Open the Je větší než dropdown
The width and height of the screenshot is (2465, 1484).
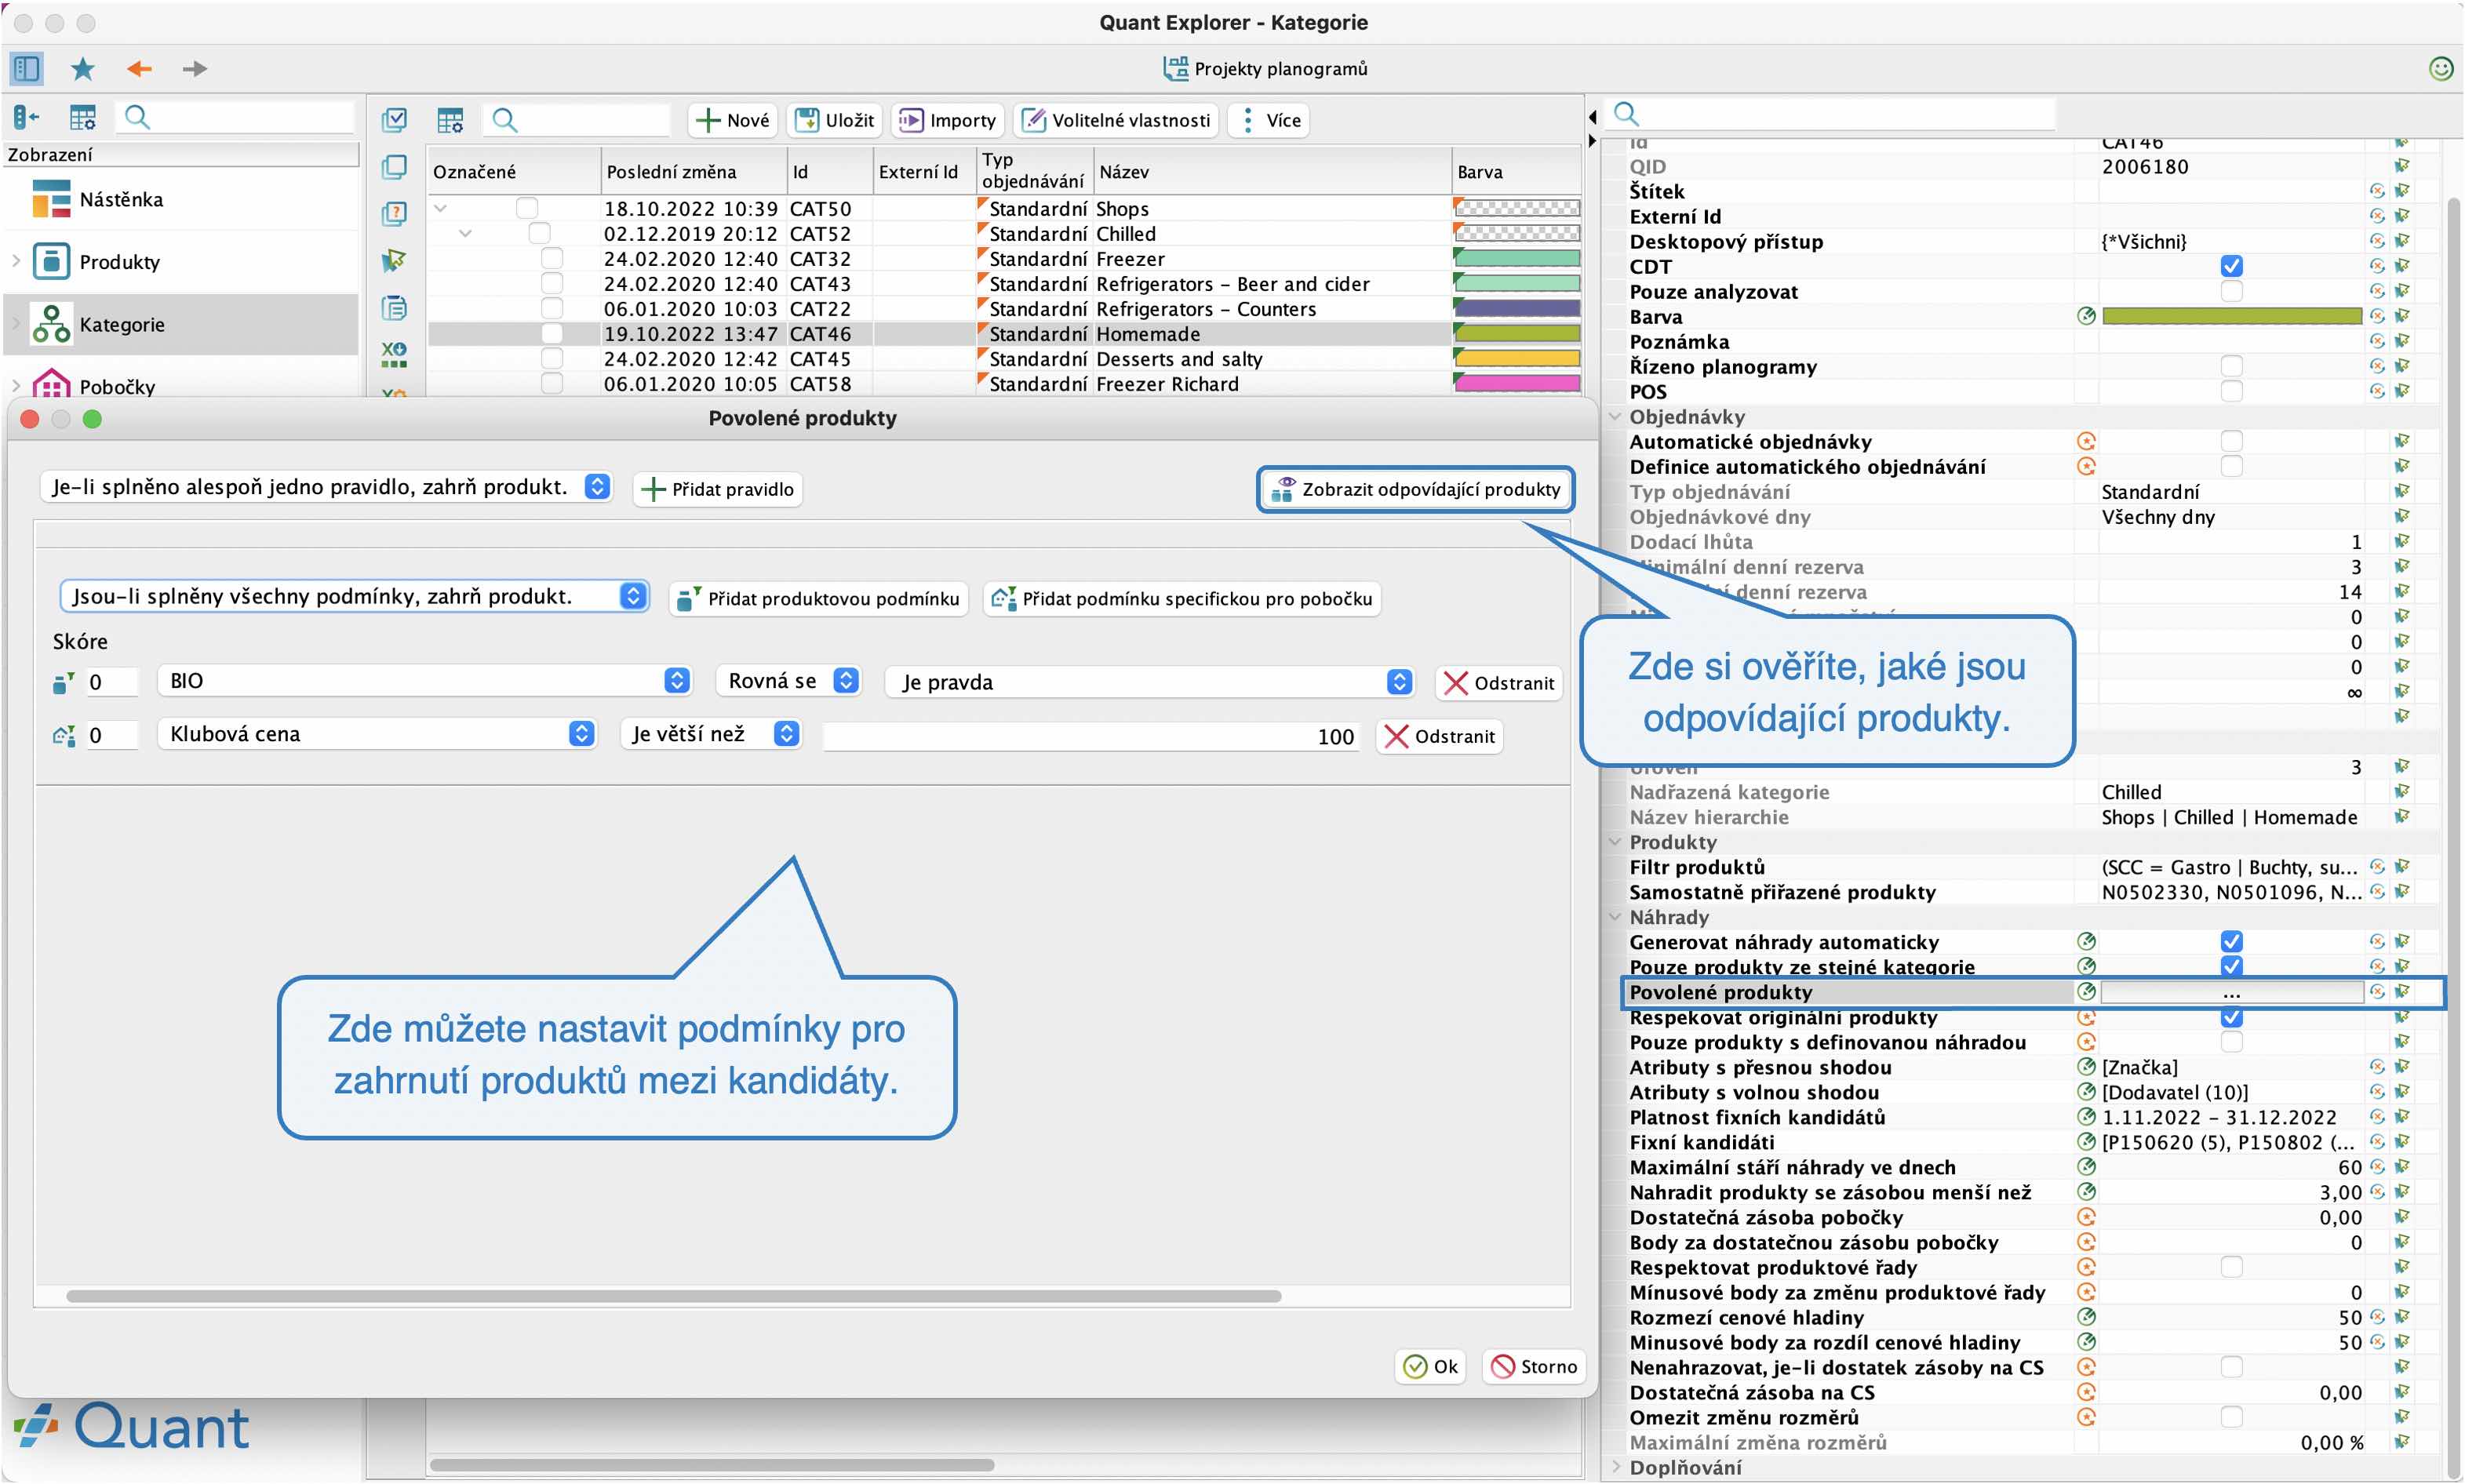[711, 734]
